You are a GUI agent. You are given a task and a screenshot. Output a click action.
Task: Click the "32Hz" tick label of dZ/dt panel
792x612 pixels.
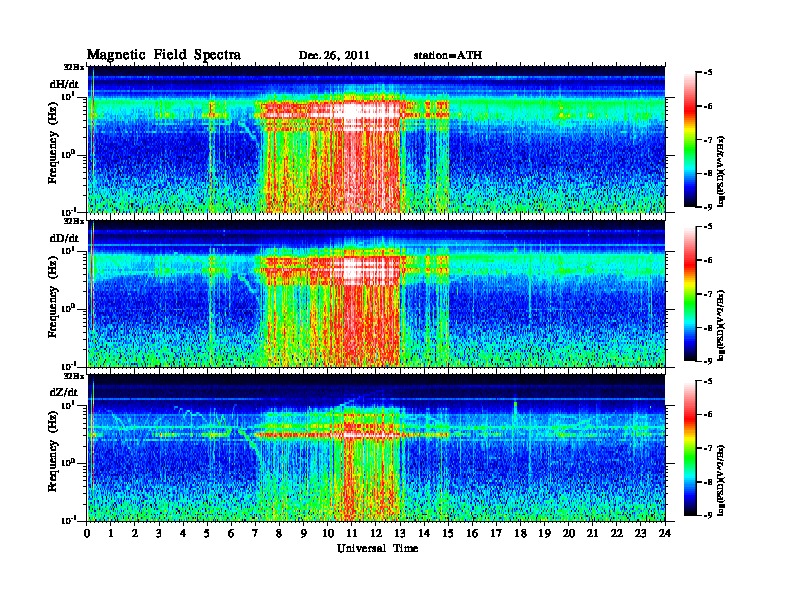tap(74, 376)
